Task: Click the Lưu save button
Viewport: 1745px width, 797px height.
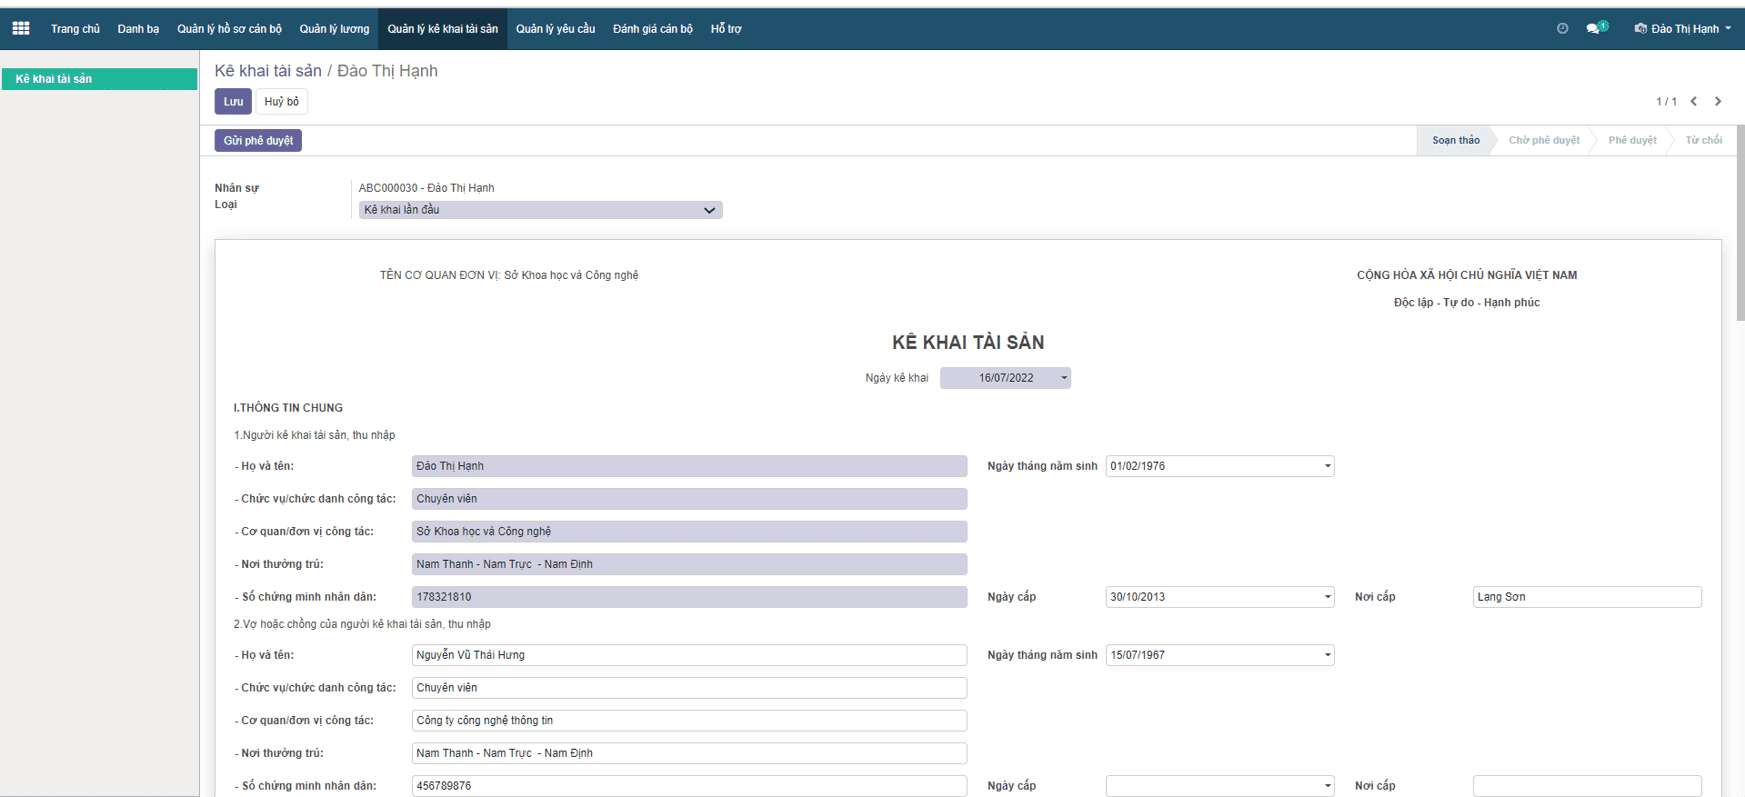Action: 233,102
